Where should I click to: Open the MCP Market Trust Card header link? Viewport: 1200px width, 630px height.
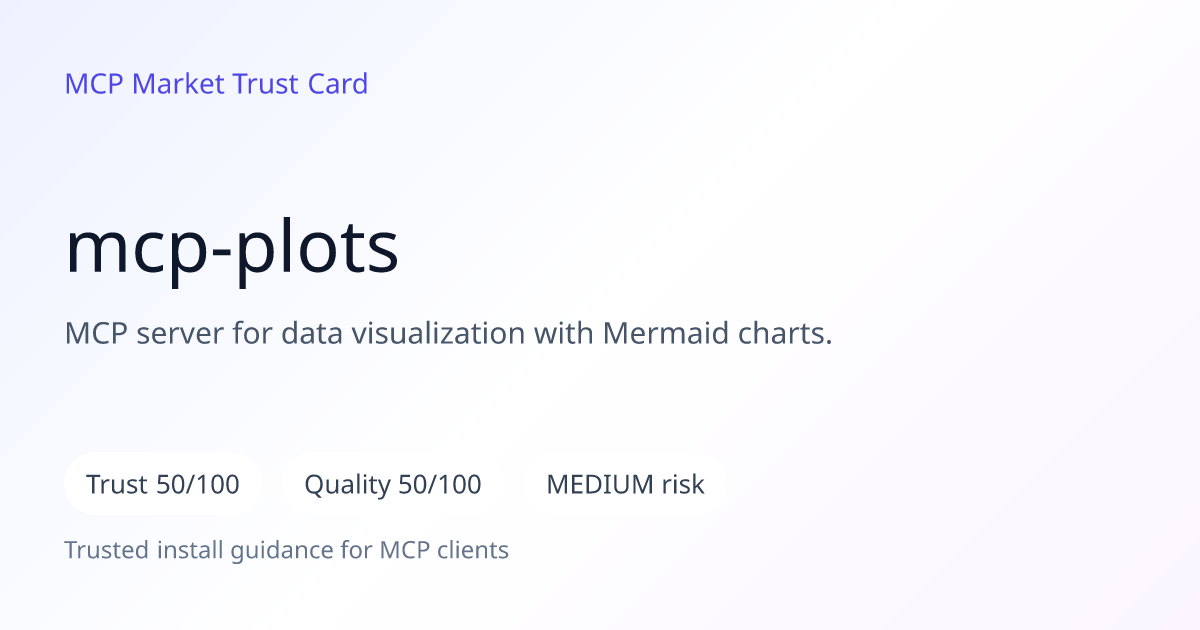pyautogui.click(x=216, y=84)
